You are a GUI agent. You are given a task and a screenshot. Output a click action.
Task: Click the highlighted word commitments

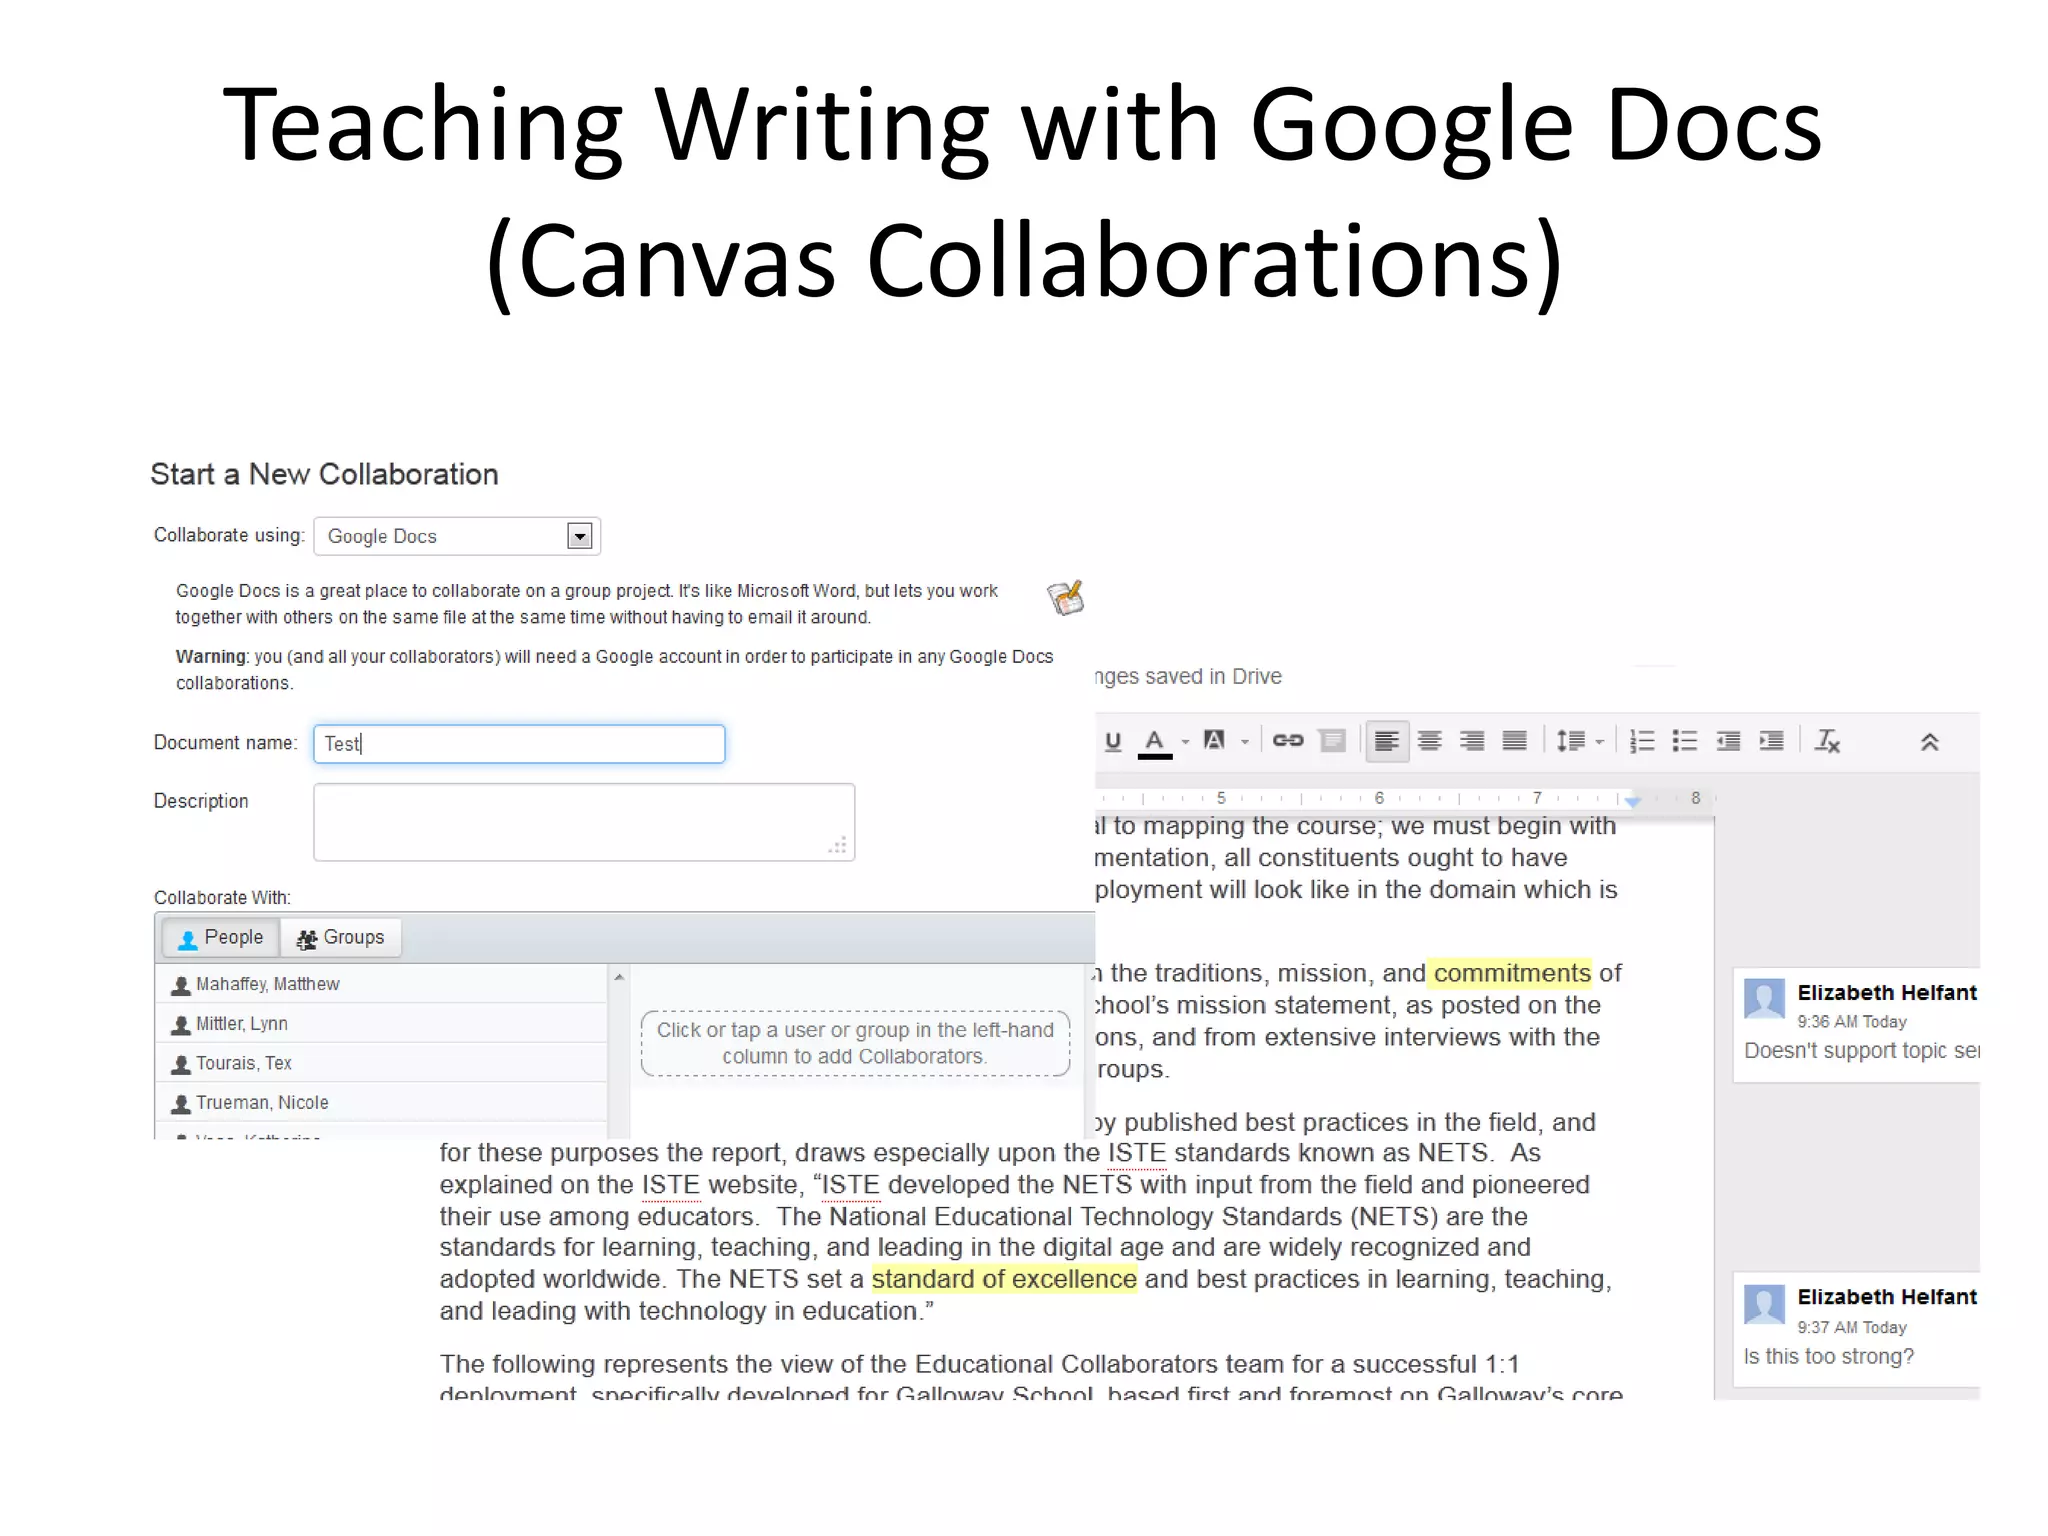tap(1511, 973)
